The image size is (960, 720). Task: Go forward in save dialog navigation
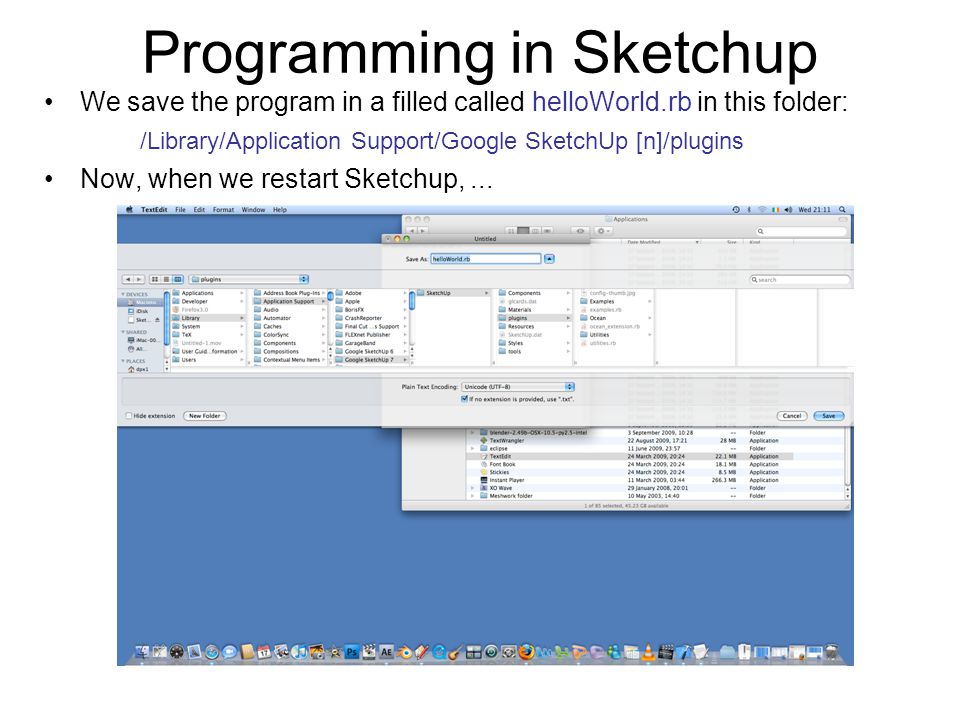139,279
